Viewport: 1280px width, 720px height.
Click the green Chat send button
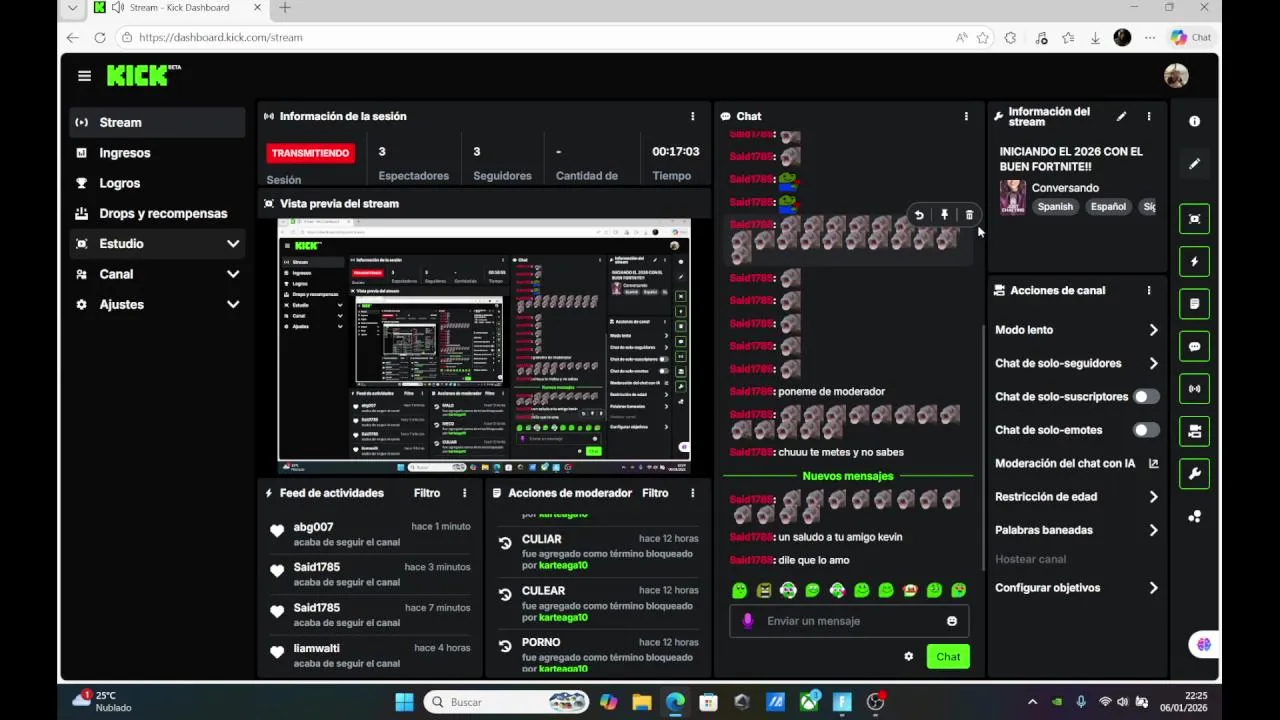pos(948,657)
